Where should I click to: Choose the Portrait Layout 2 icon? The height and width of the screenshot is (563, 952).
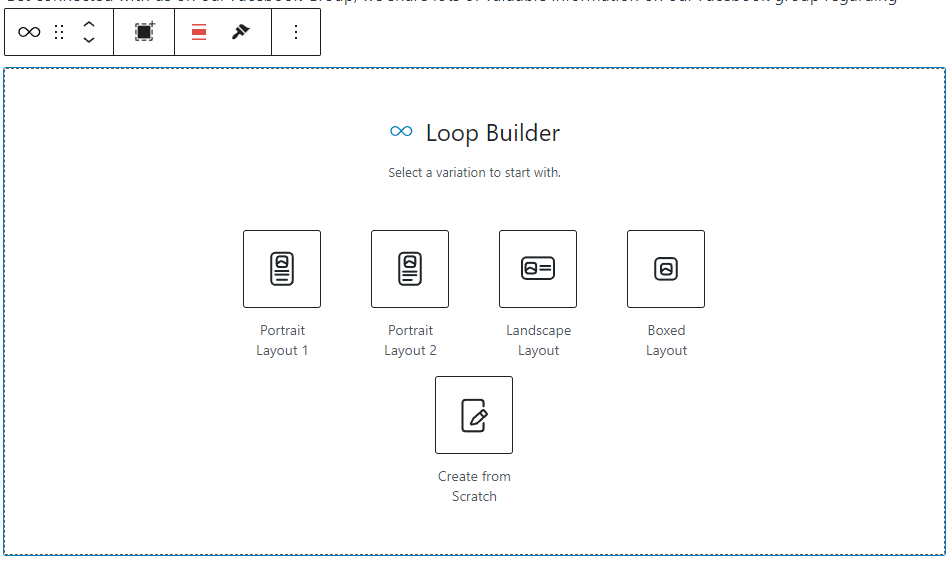click(x=410, y=269)
